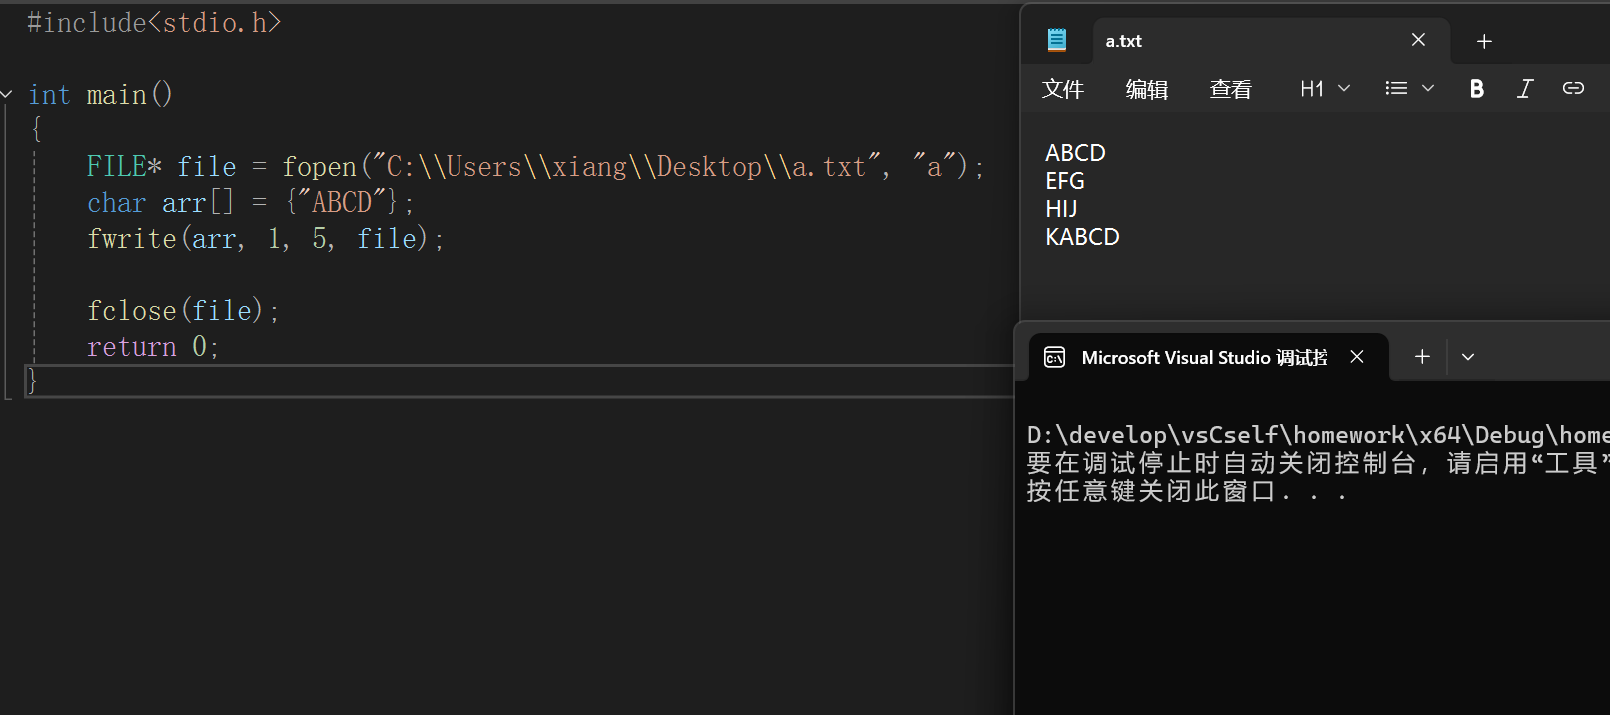Click the return 0 line in the editor

point(152,347)
